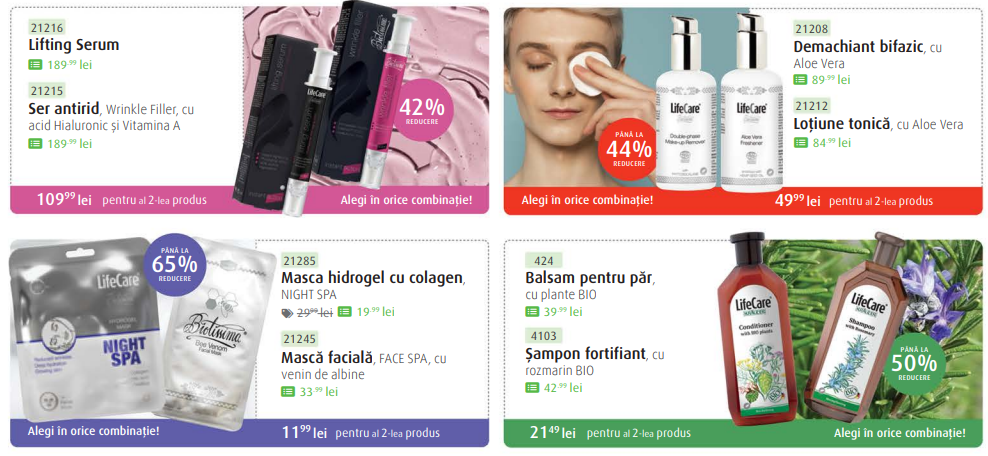Click list icon next to Ser antirid price
This screenshot has height=456, width=988.
(x=35, y=144)
